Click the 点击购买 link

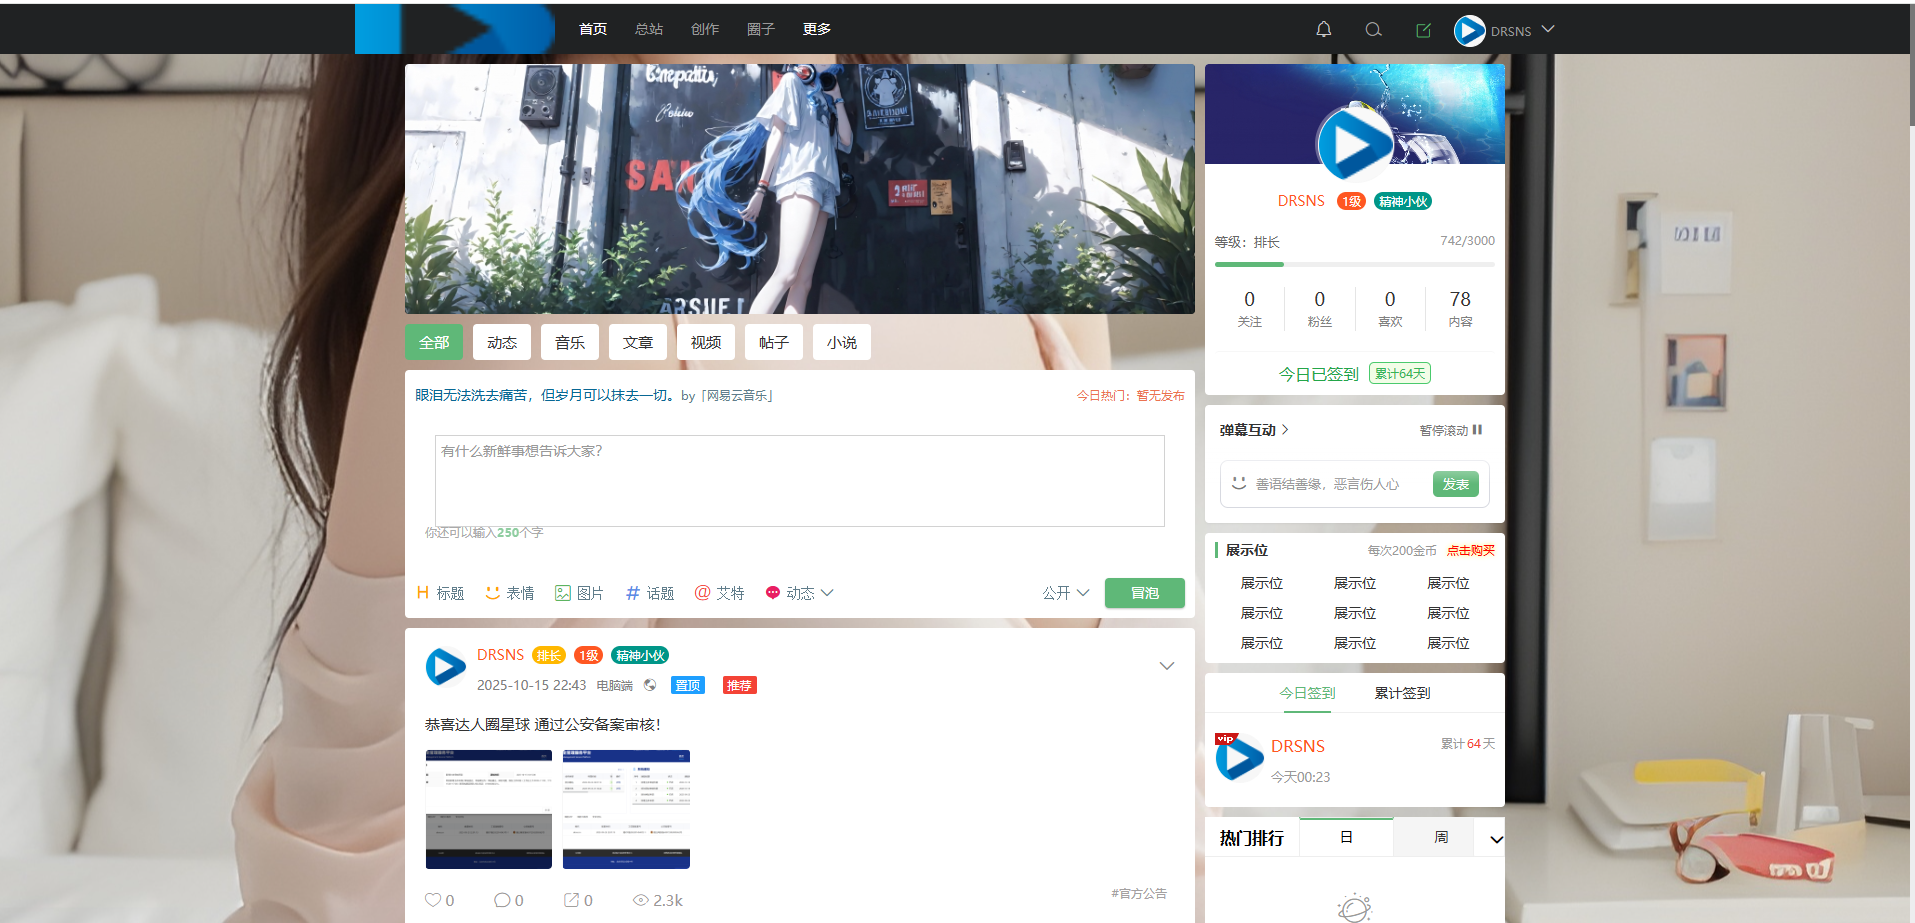pos(1470,551)
